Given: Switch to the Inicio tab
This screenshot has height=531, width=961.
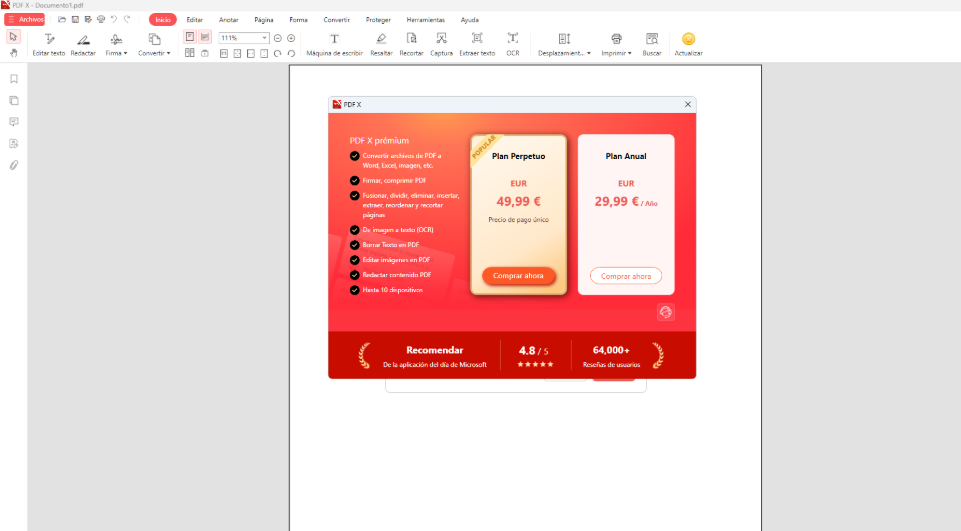Looking at the screenshot, I should pyautogui.click(x=162, y=20).
